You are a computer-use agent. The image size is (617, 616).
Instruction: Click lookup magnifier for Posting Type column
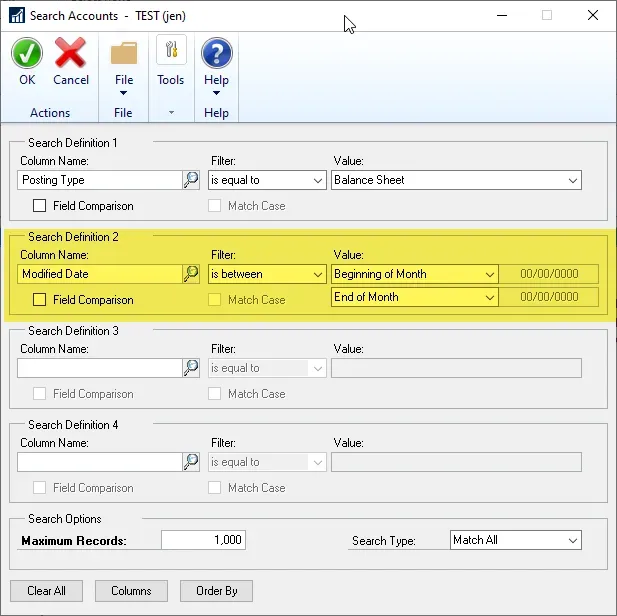(191, 180)
